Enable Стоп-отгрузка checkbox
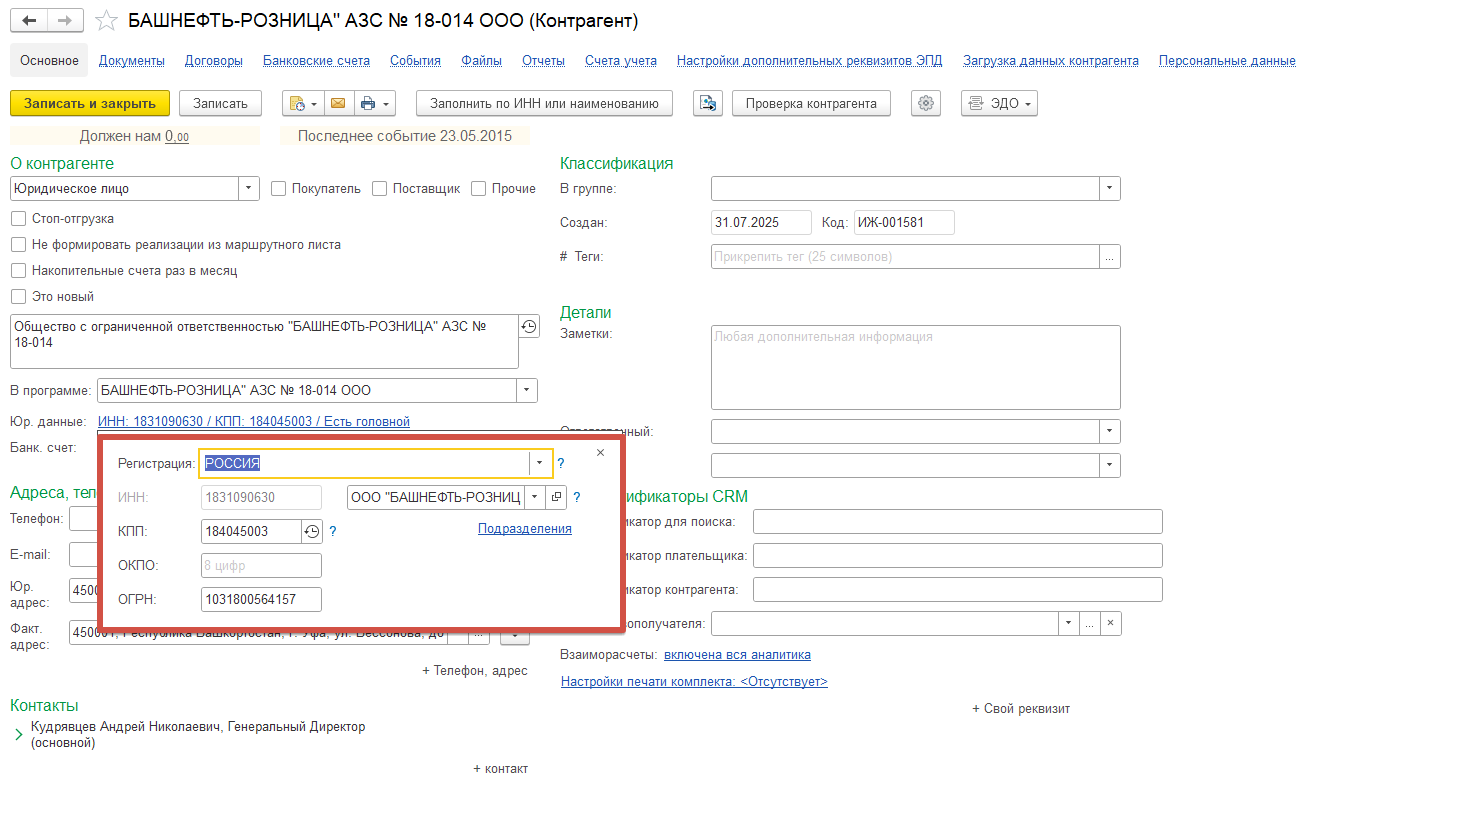Viewport: 1471px width, 824px height. (18, 218)
